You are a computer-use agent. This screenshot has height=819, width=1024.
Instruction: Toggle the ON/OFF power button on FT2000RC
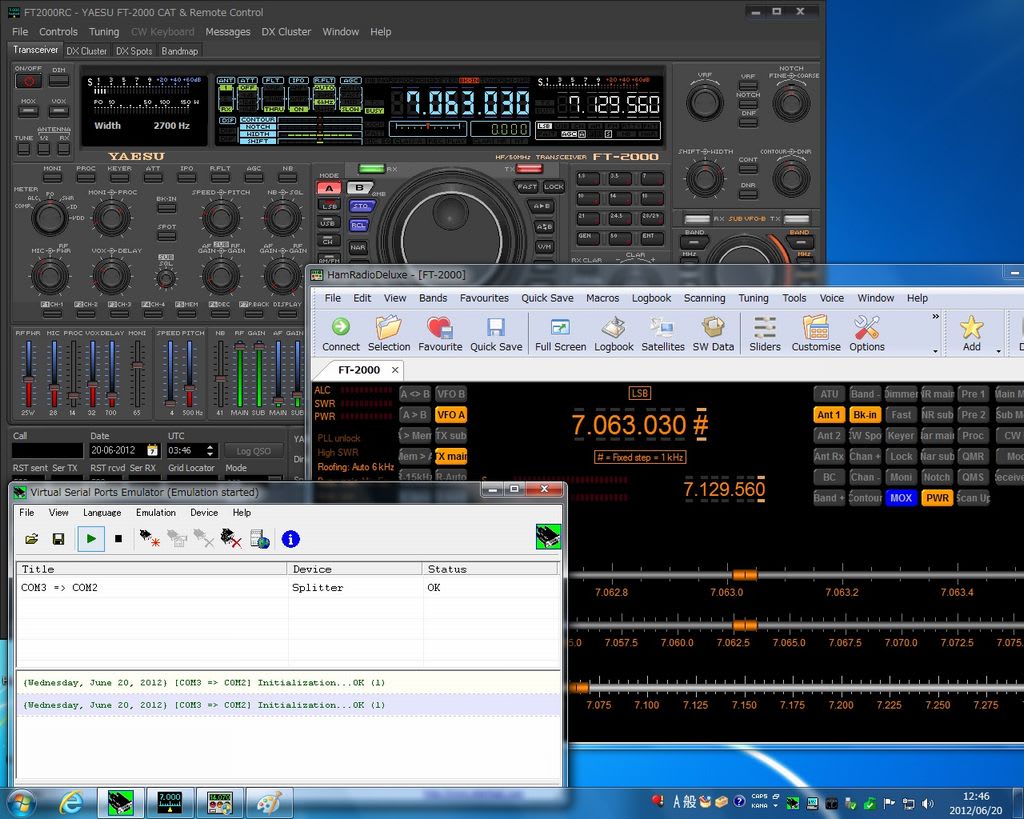click(29, 81)
